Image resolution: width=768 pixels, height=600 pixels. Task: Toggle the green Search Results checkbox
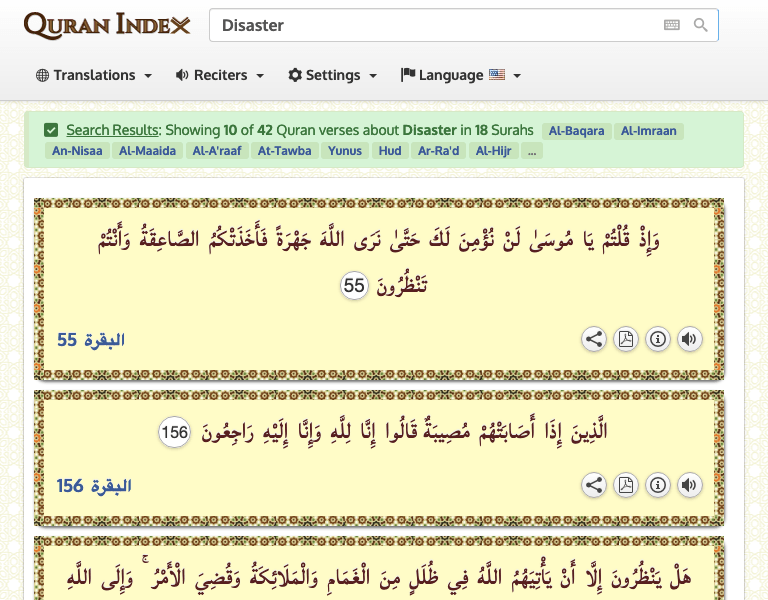pyautogui.click(x=51, y=130)
